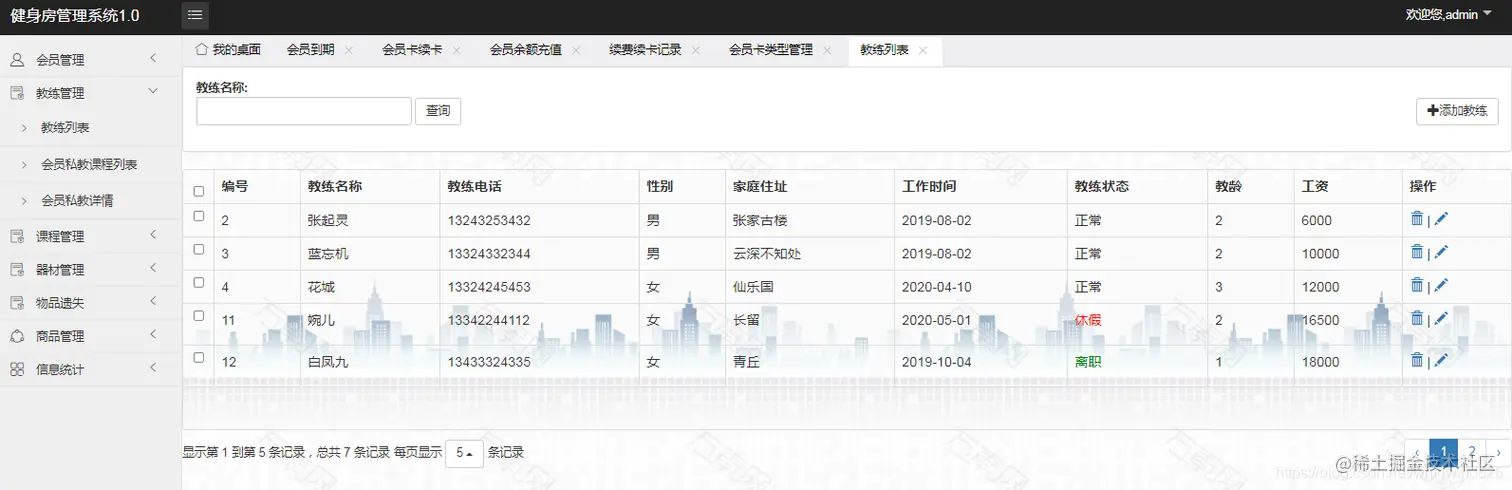Expand the 商品管理 sidebar menu
Viewport: 1512px width, 490px height.
(153, 335)
